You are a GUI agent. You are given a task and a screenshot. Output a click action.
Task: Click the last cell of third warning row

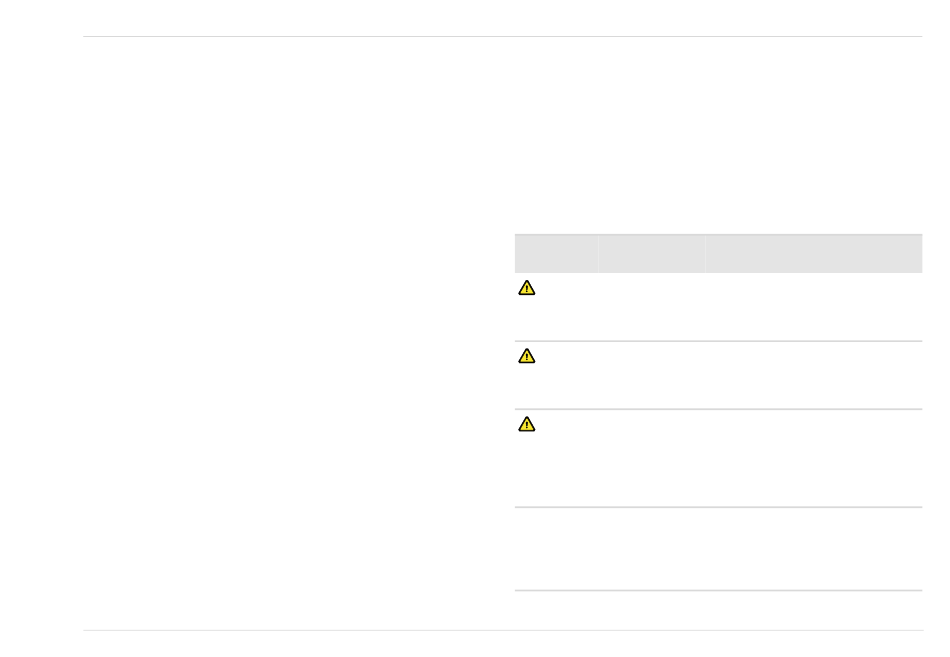(814, 458)
